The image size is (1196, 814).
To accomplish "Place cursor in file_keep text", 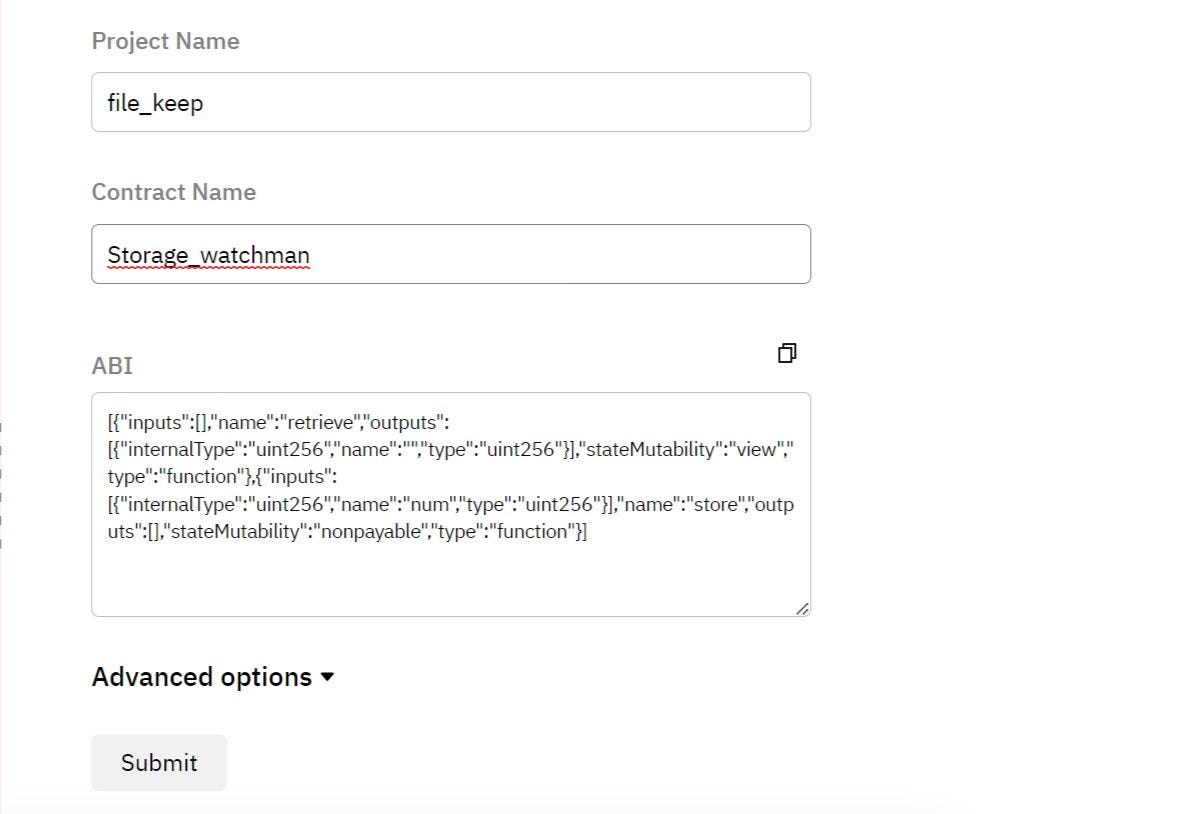I will (x=156, y=103).
